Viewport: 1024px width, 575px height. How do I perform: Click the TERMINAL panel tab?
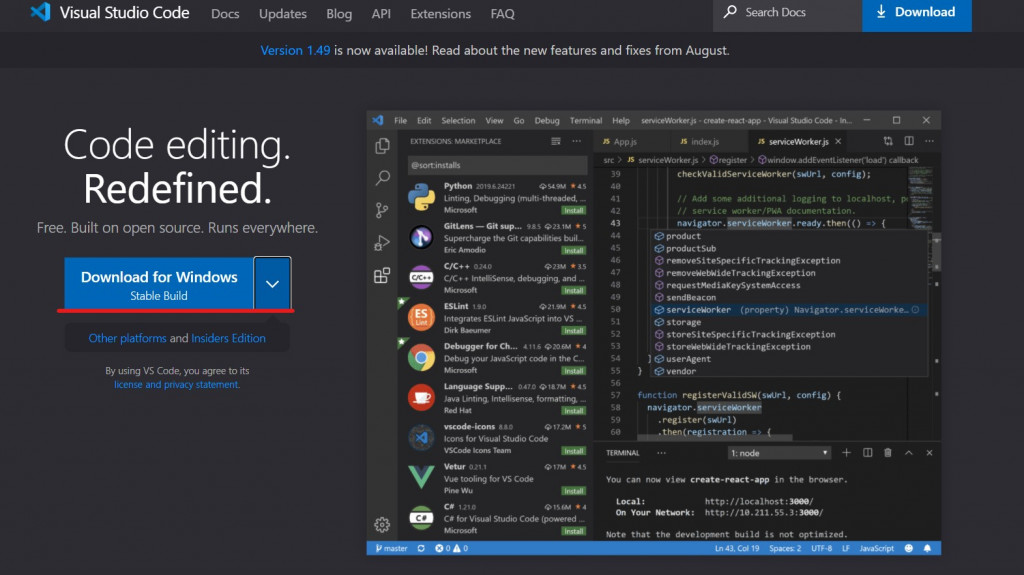pos(622,453)
